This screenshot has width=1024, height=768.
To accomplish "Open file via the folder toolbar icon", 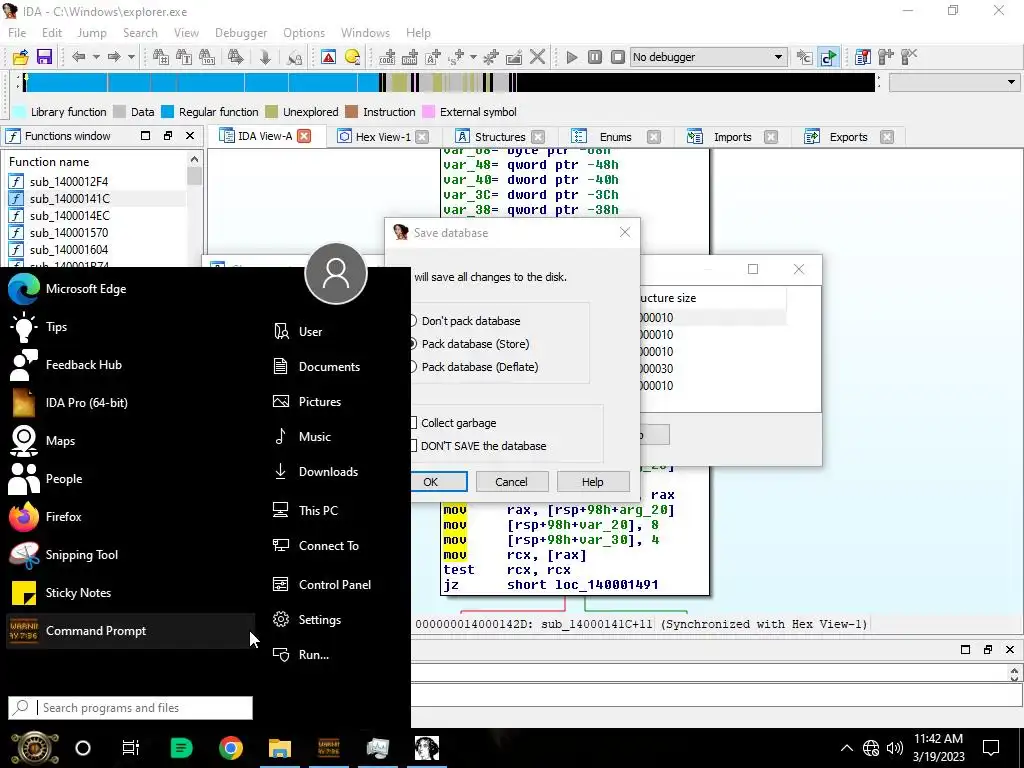I will click(x=21, y=57).
